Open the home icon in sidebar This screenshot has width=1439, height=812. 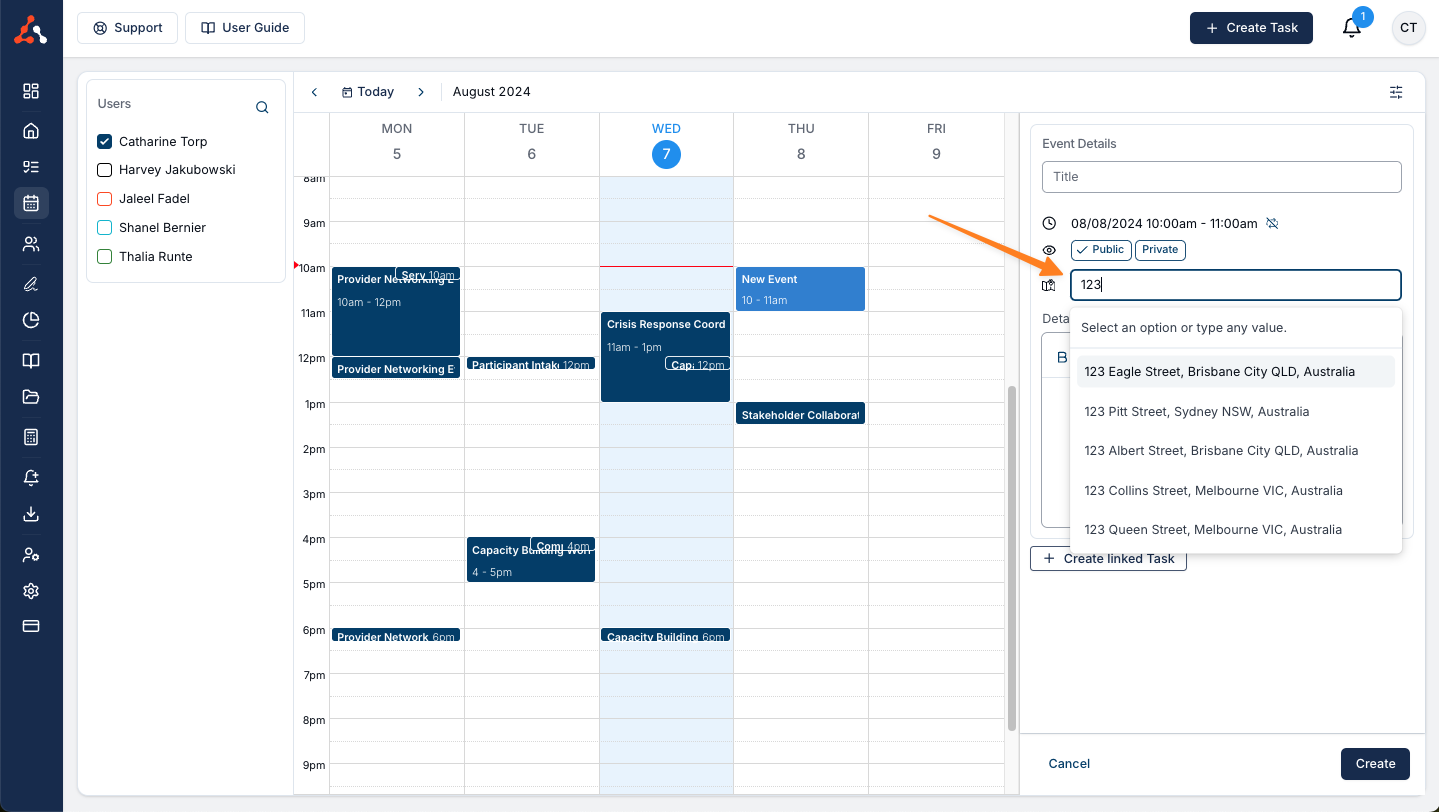click(x=31, y=130)
